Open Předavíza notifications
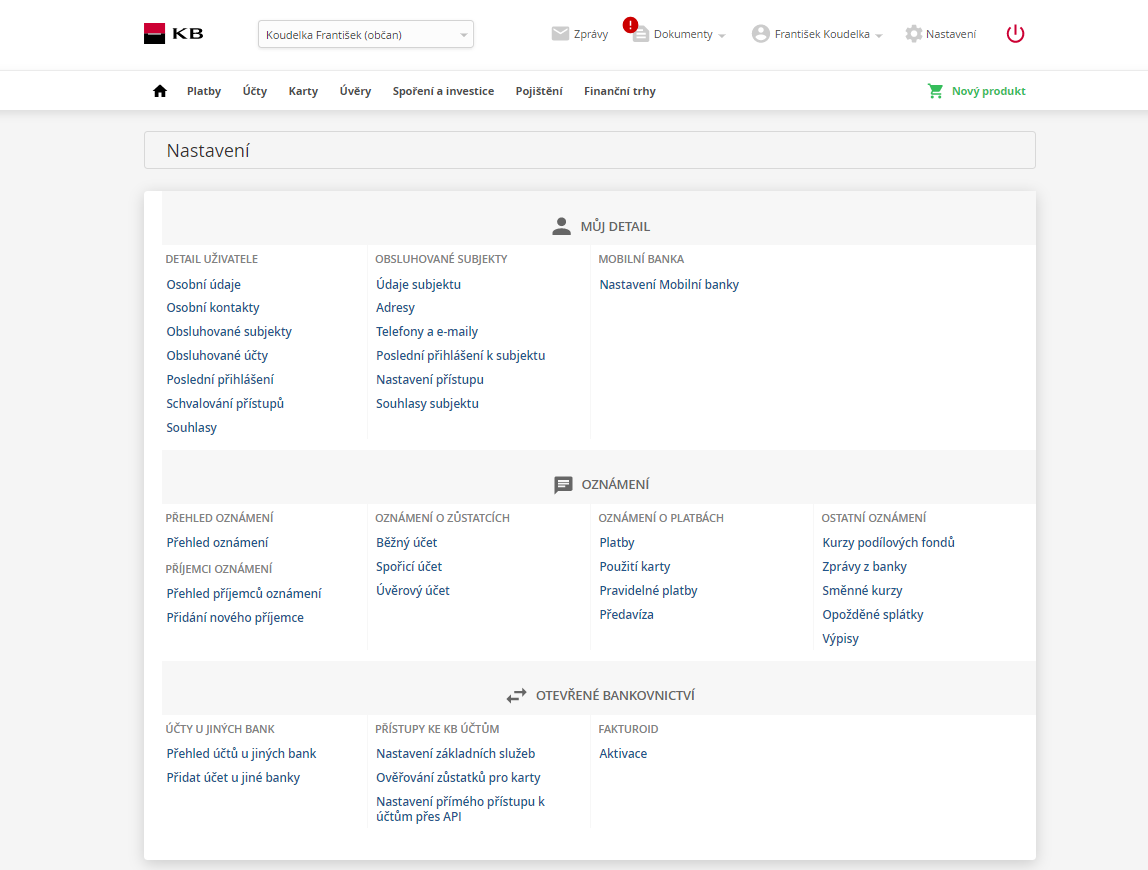 click(626, 615)
